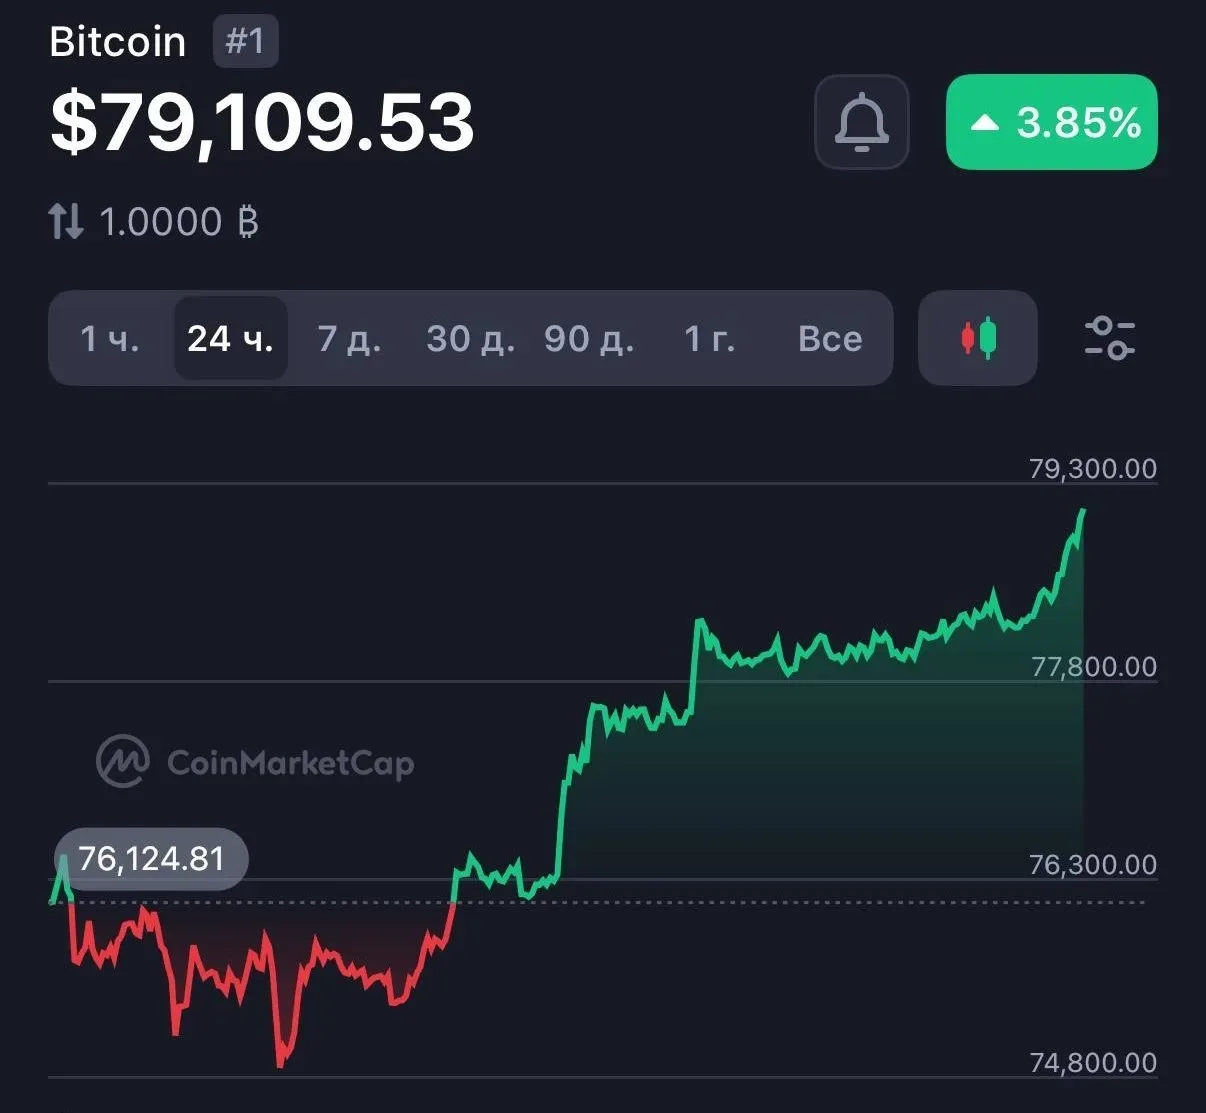Select the 24 ч. timeframe tab

tap(230, 339)
